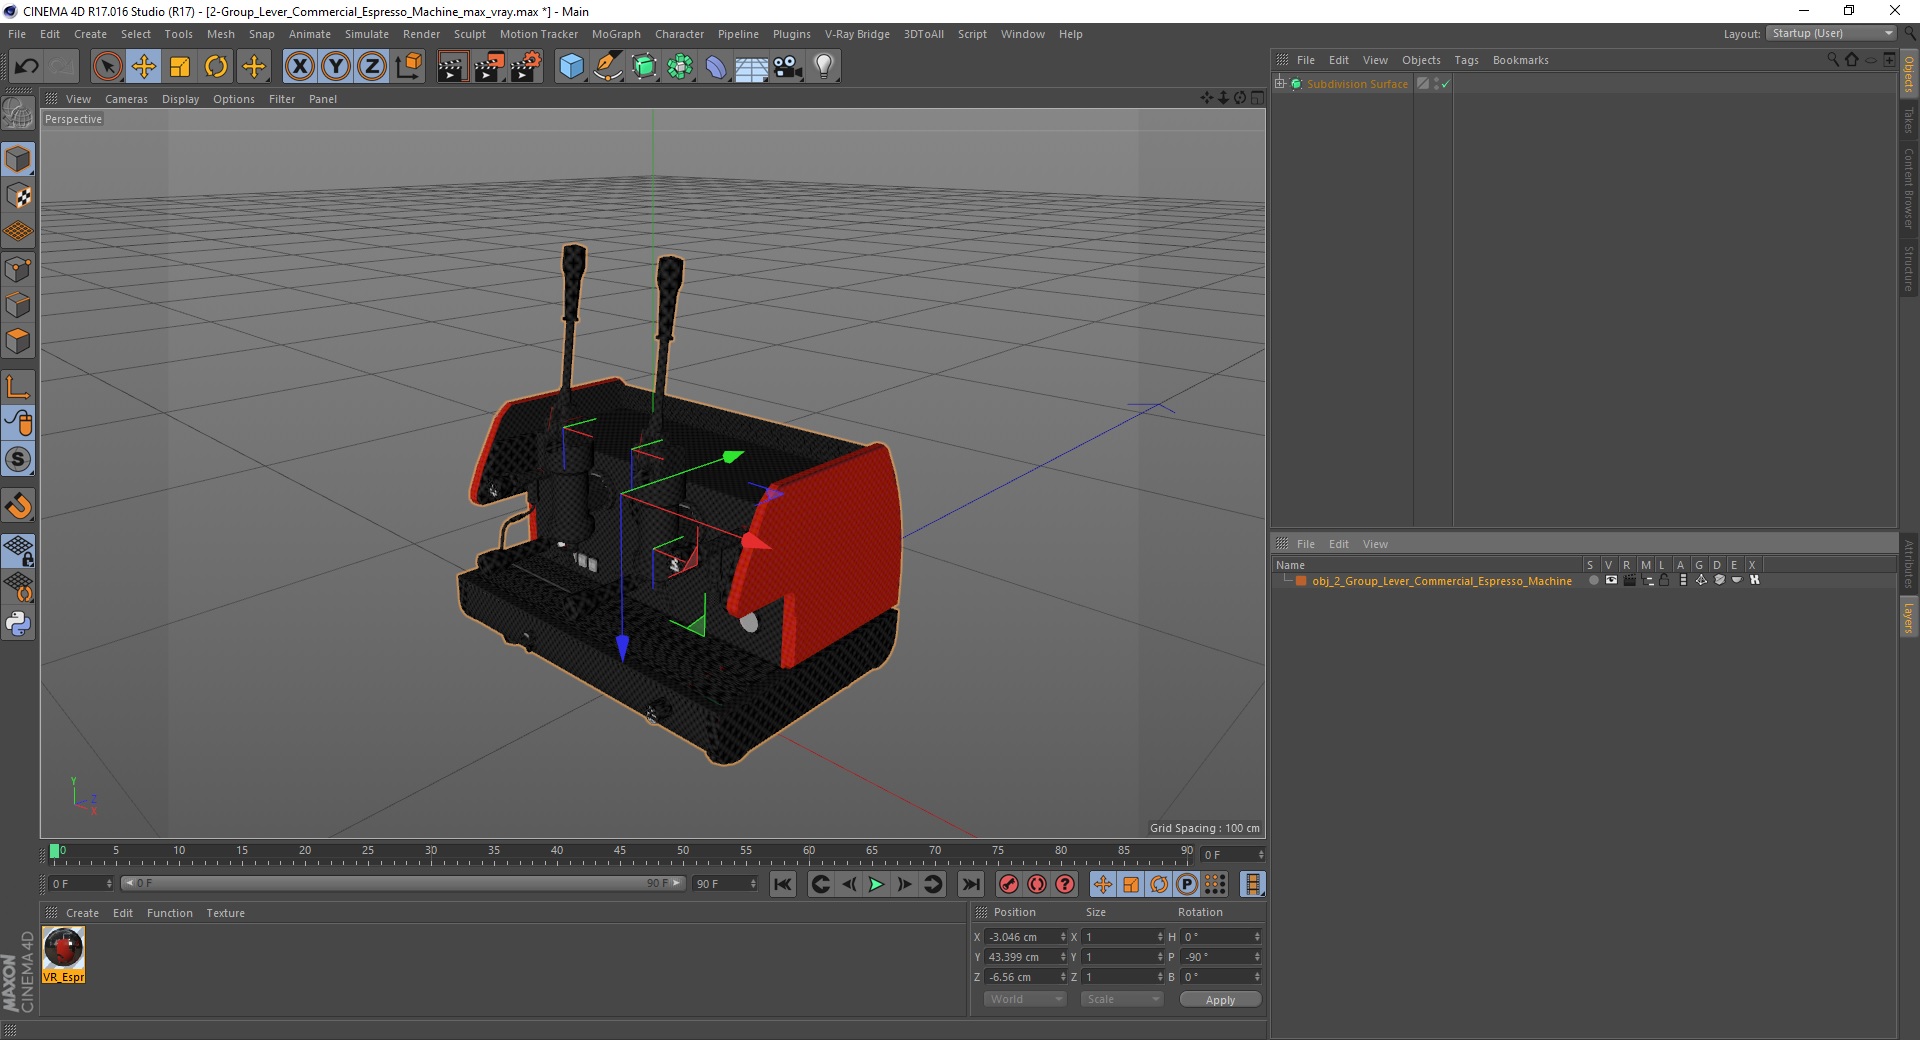
Task: Add a Cube primitive object
Action: (x=571, y=67)
